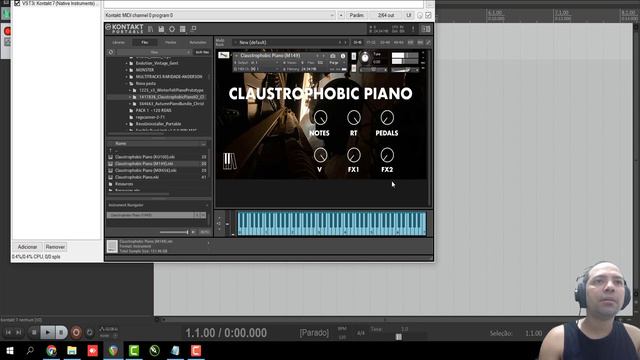Open the Windows Start menu

[x=9, y=351]
